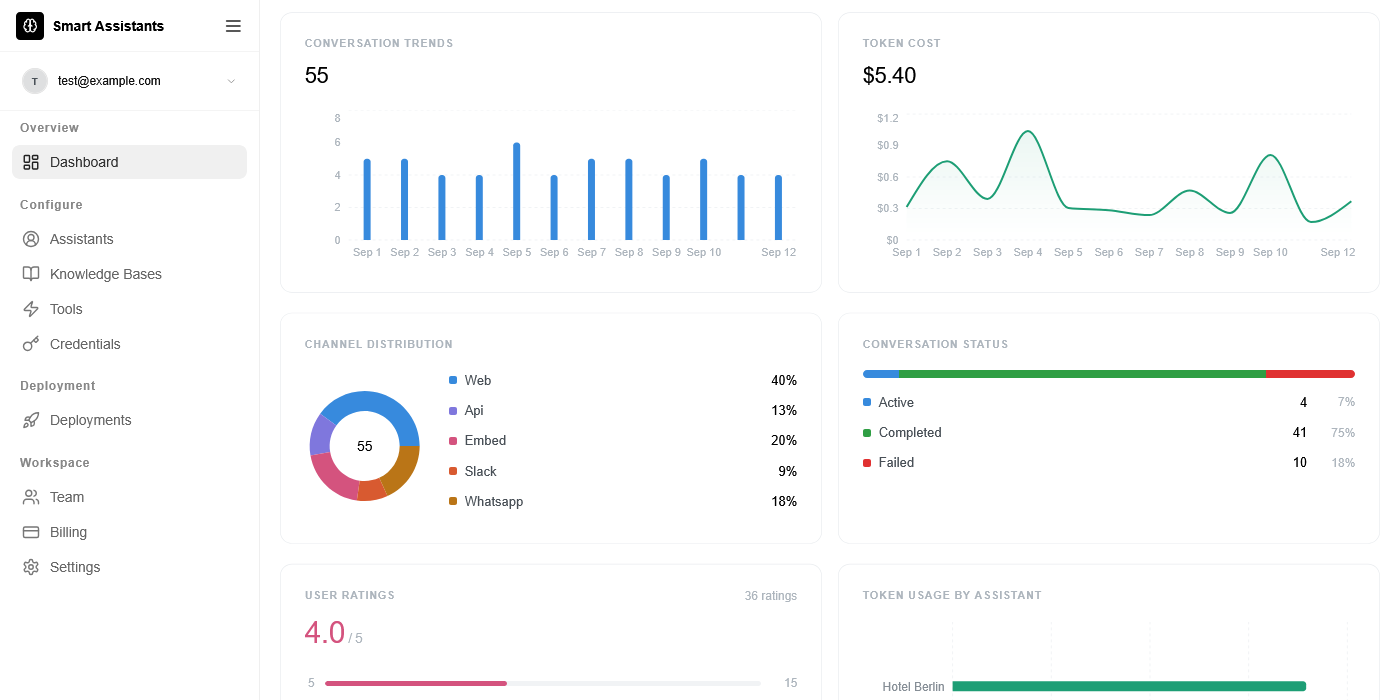Click the Sep 12 bar in Conversation Trends
Viewport: 1392px width, 700px height.
tap(778, 207)
